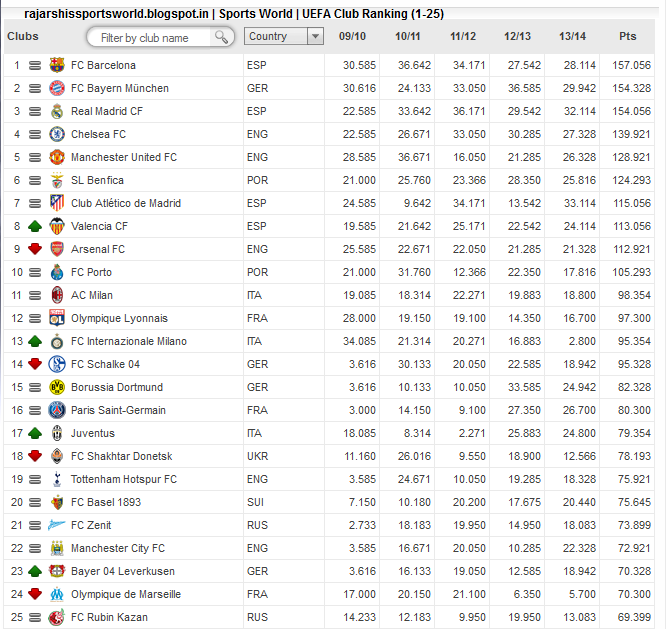The width and height of the screenshot is (668, 629).
Task: Click green up arrow beside Valencia CF
Action: [35, 226]
